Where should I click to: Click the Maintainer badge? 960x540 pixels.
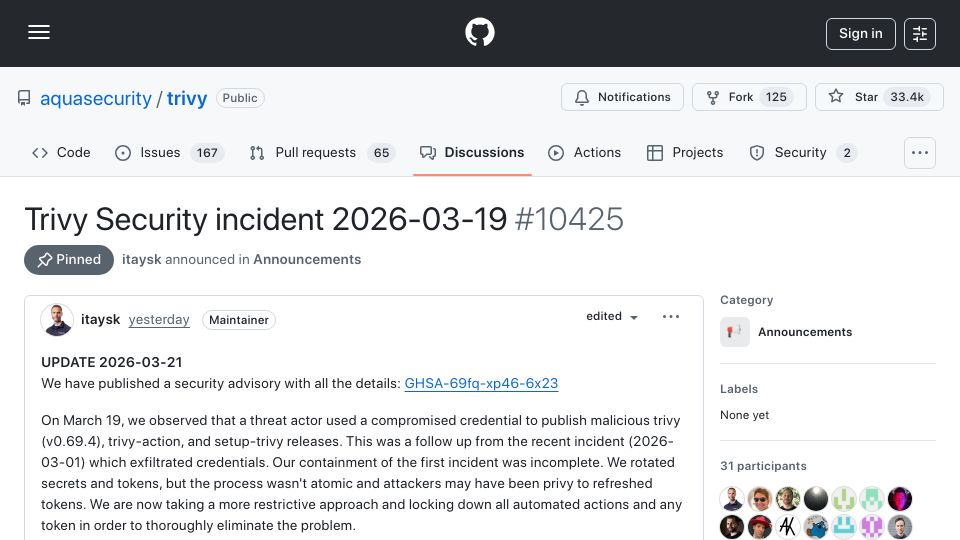239,320
